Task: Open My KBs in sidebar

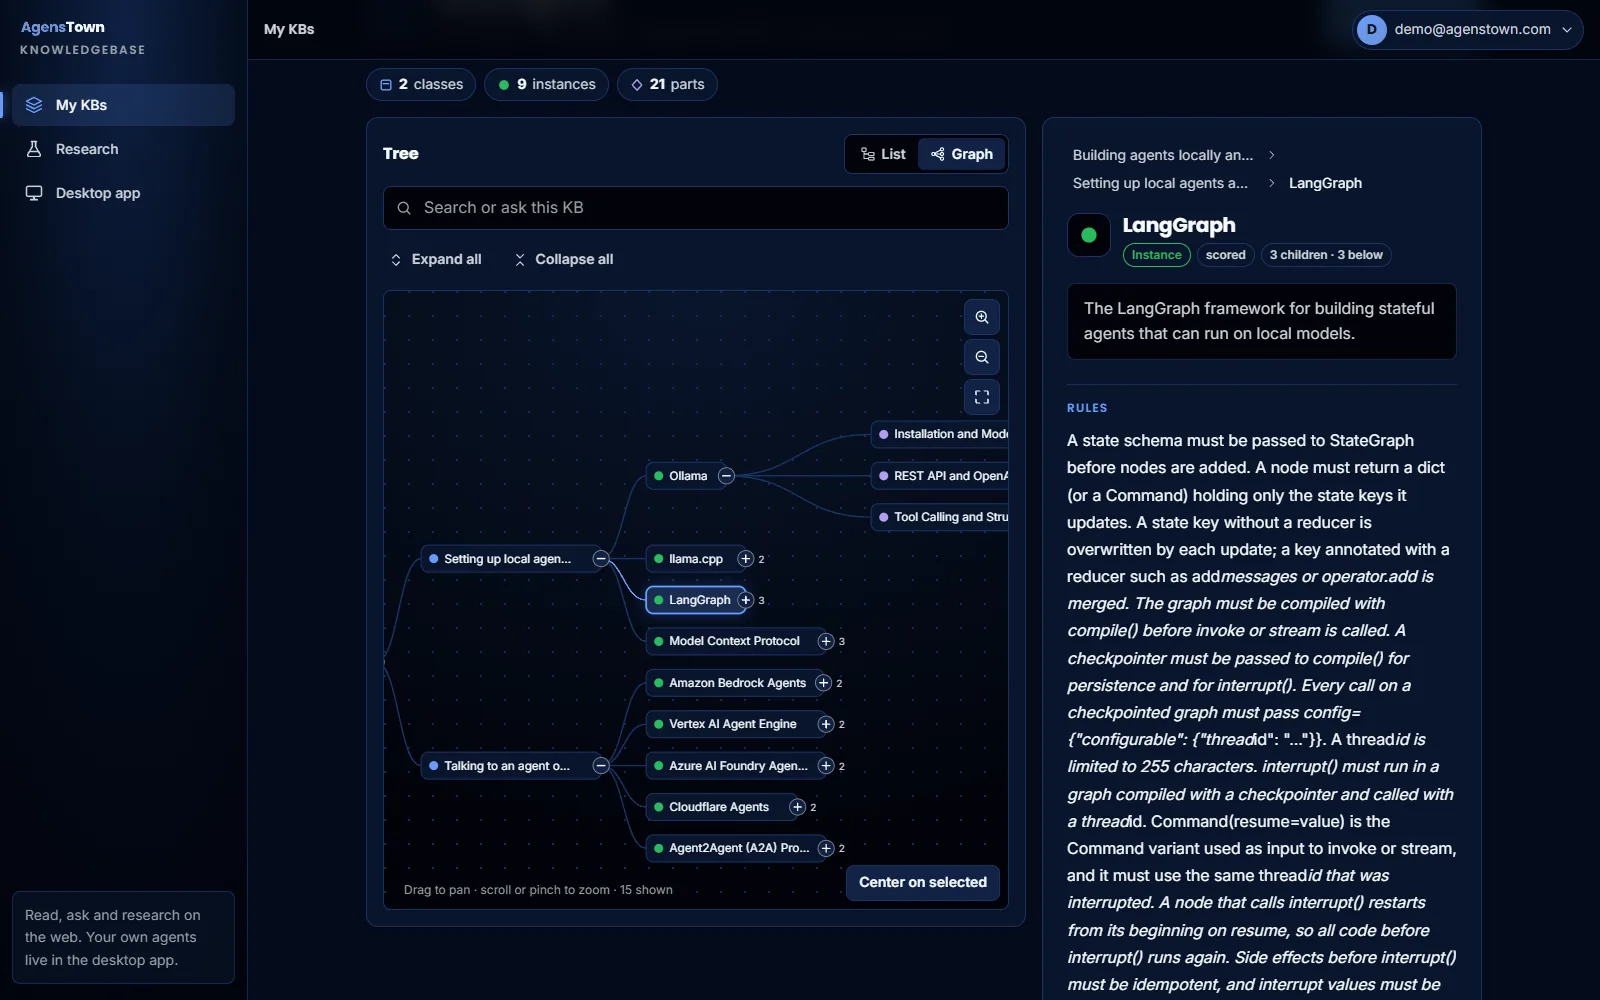Action: (124, 105)
